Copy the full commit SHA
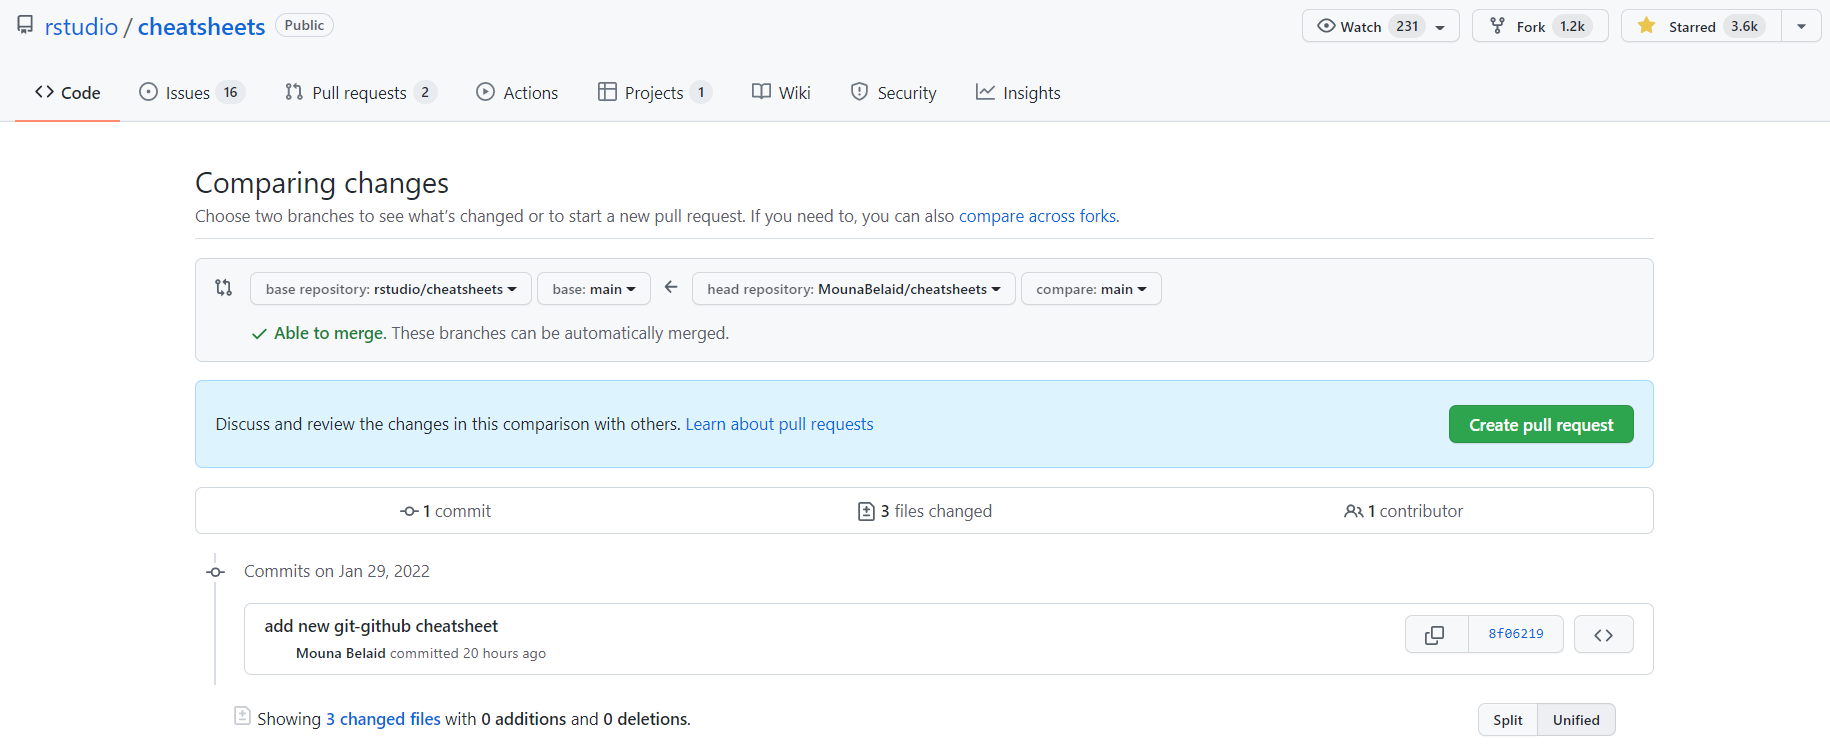1830x744 pixels. (x=1436, y=634)
